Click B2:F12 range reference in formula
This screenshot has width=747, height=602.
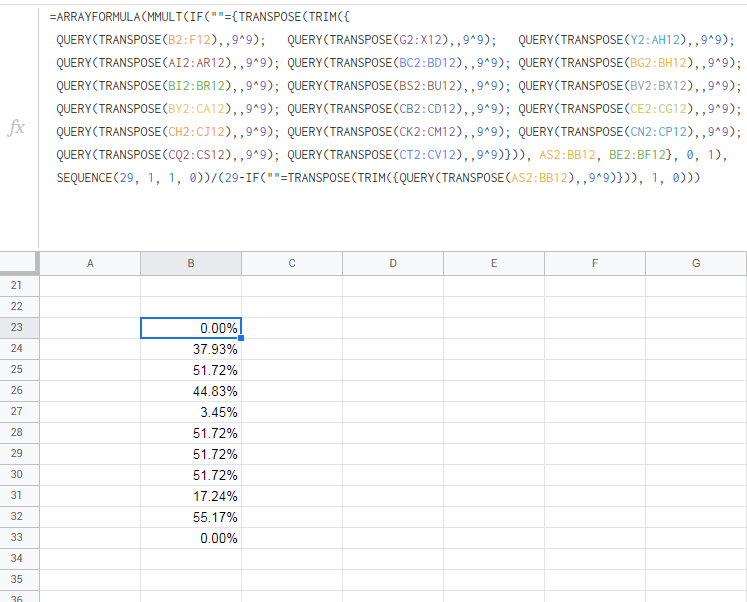189,40
